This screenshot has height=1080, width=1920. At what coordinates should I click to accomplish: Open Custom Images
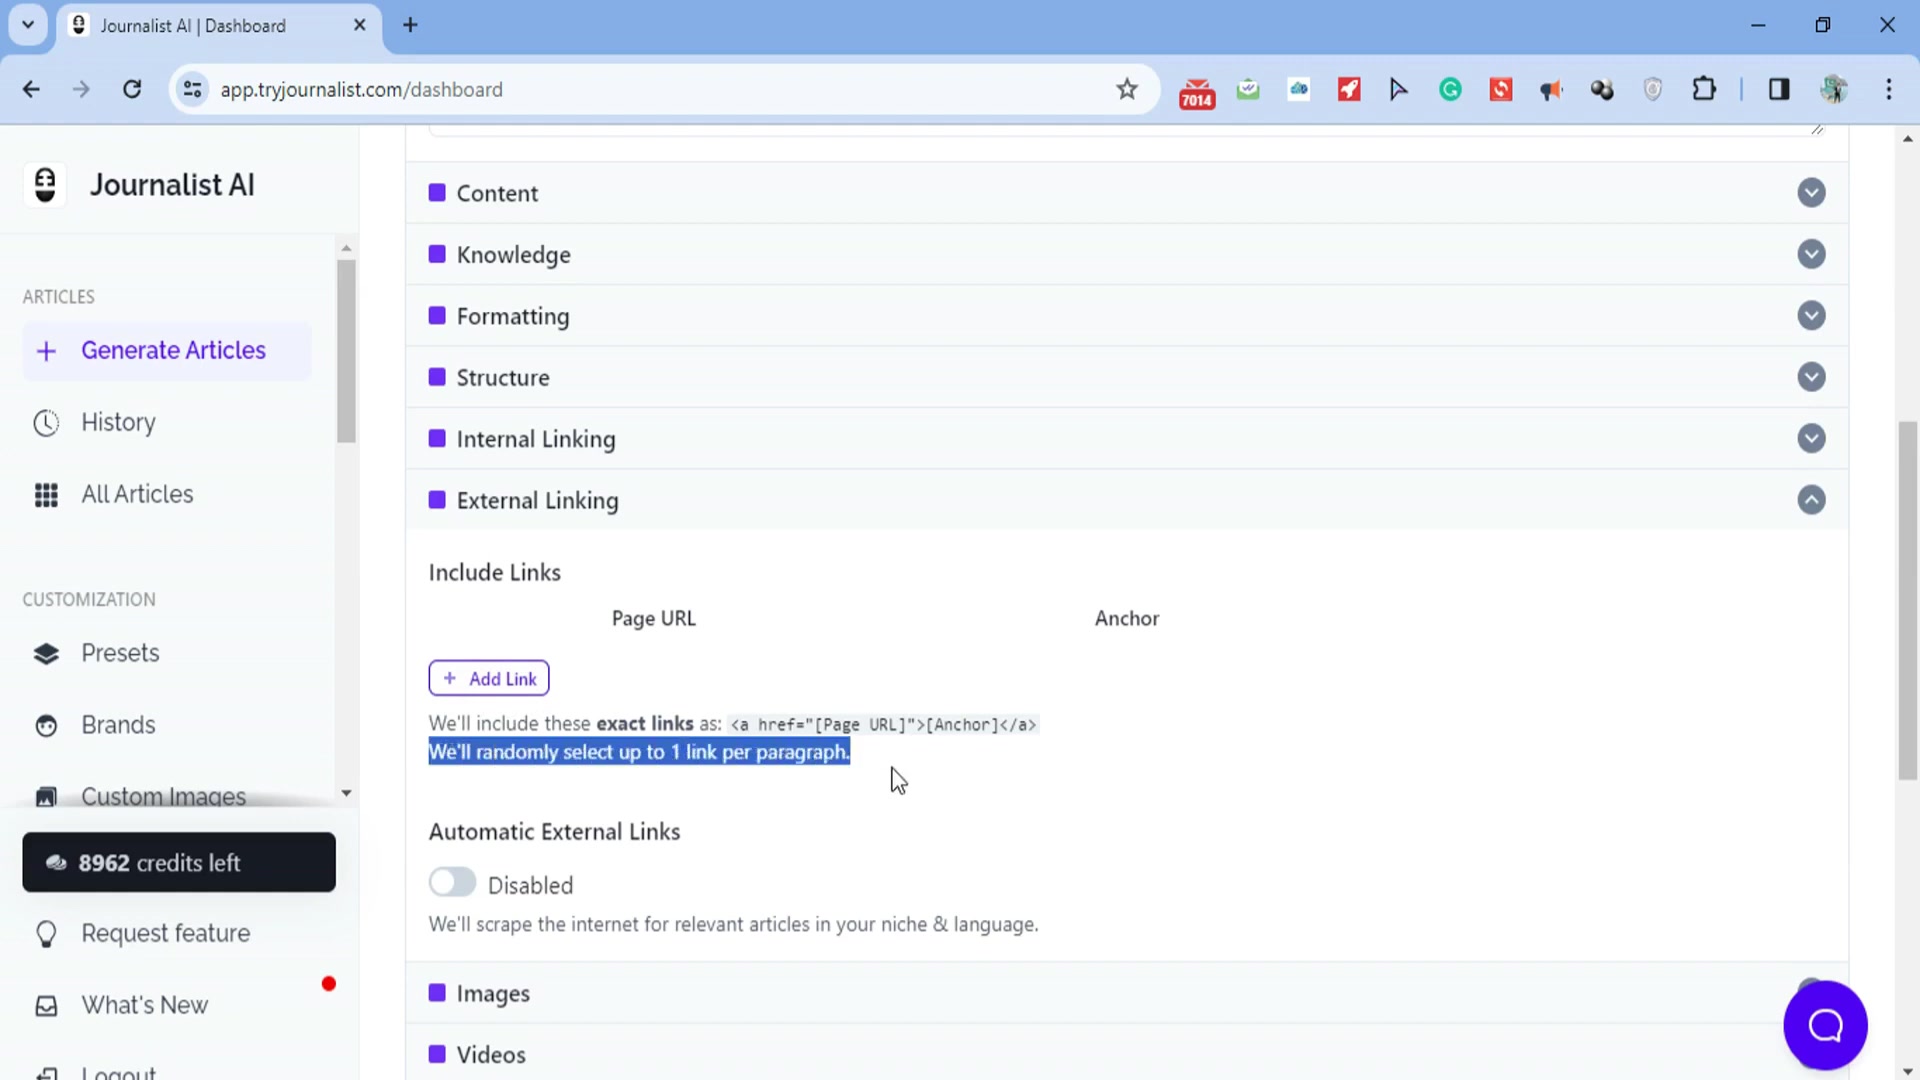click(x=163, y=797)
